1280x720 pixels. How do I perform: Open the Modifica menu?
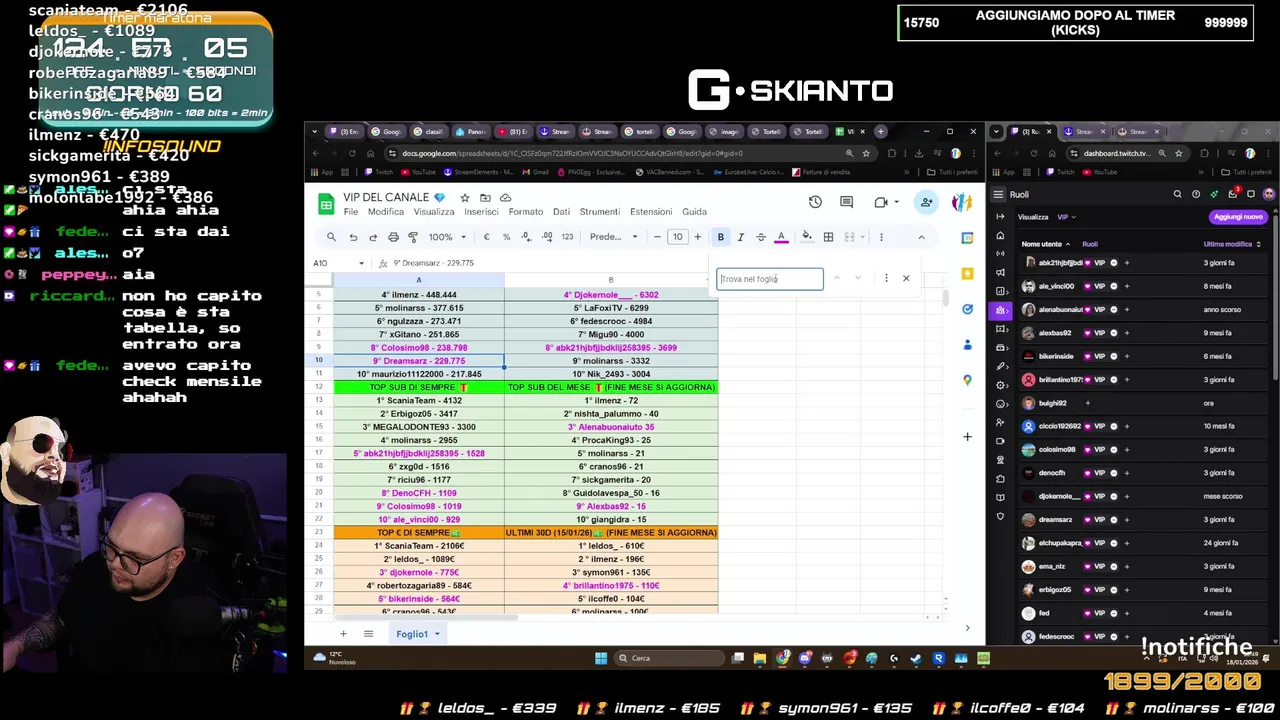(386, 212)
